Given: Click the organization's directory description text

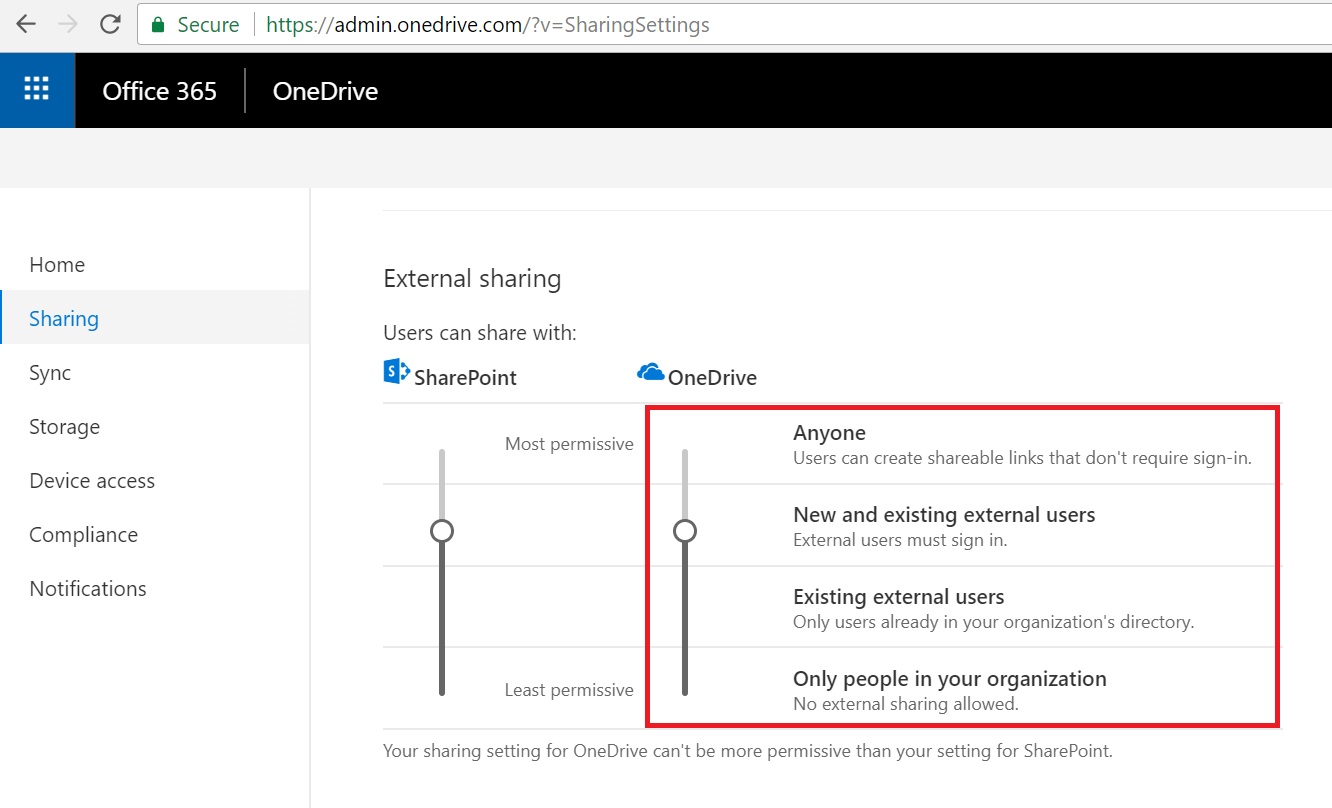Looking at the screenshot, I should click(993, 622).
